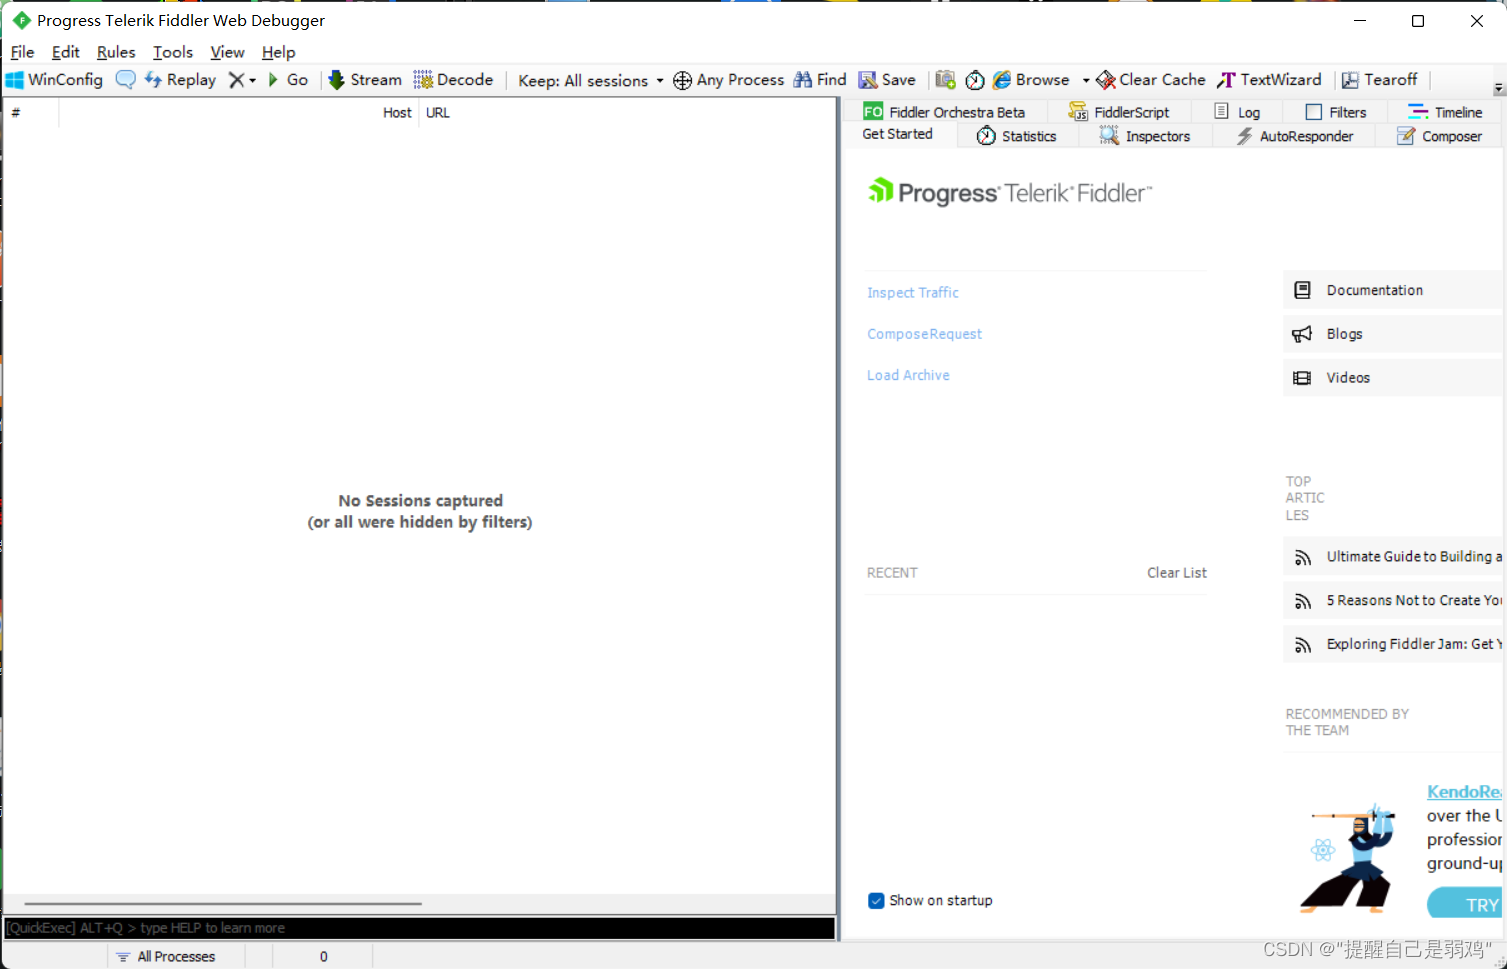This screenshot has height=969, width=1507.
Task: Open the Help menu
Action: 279,52
